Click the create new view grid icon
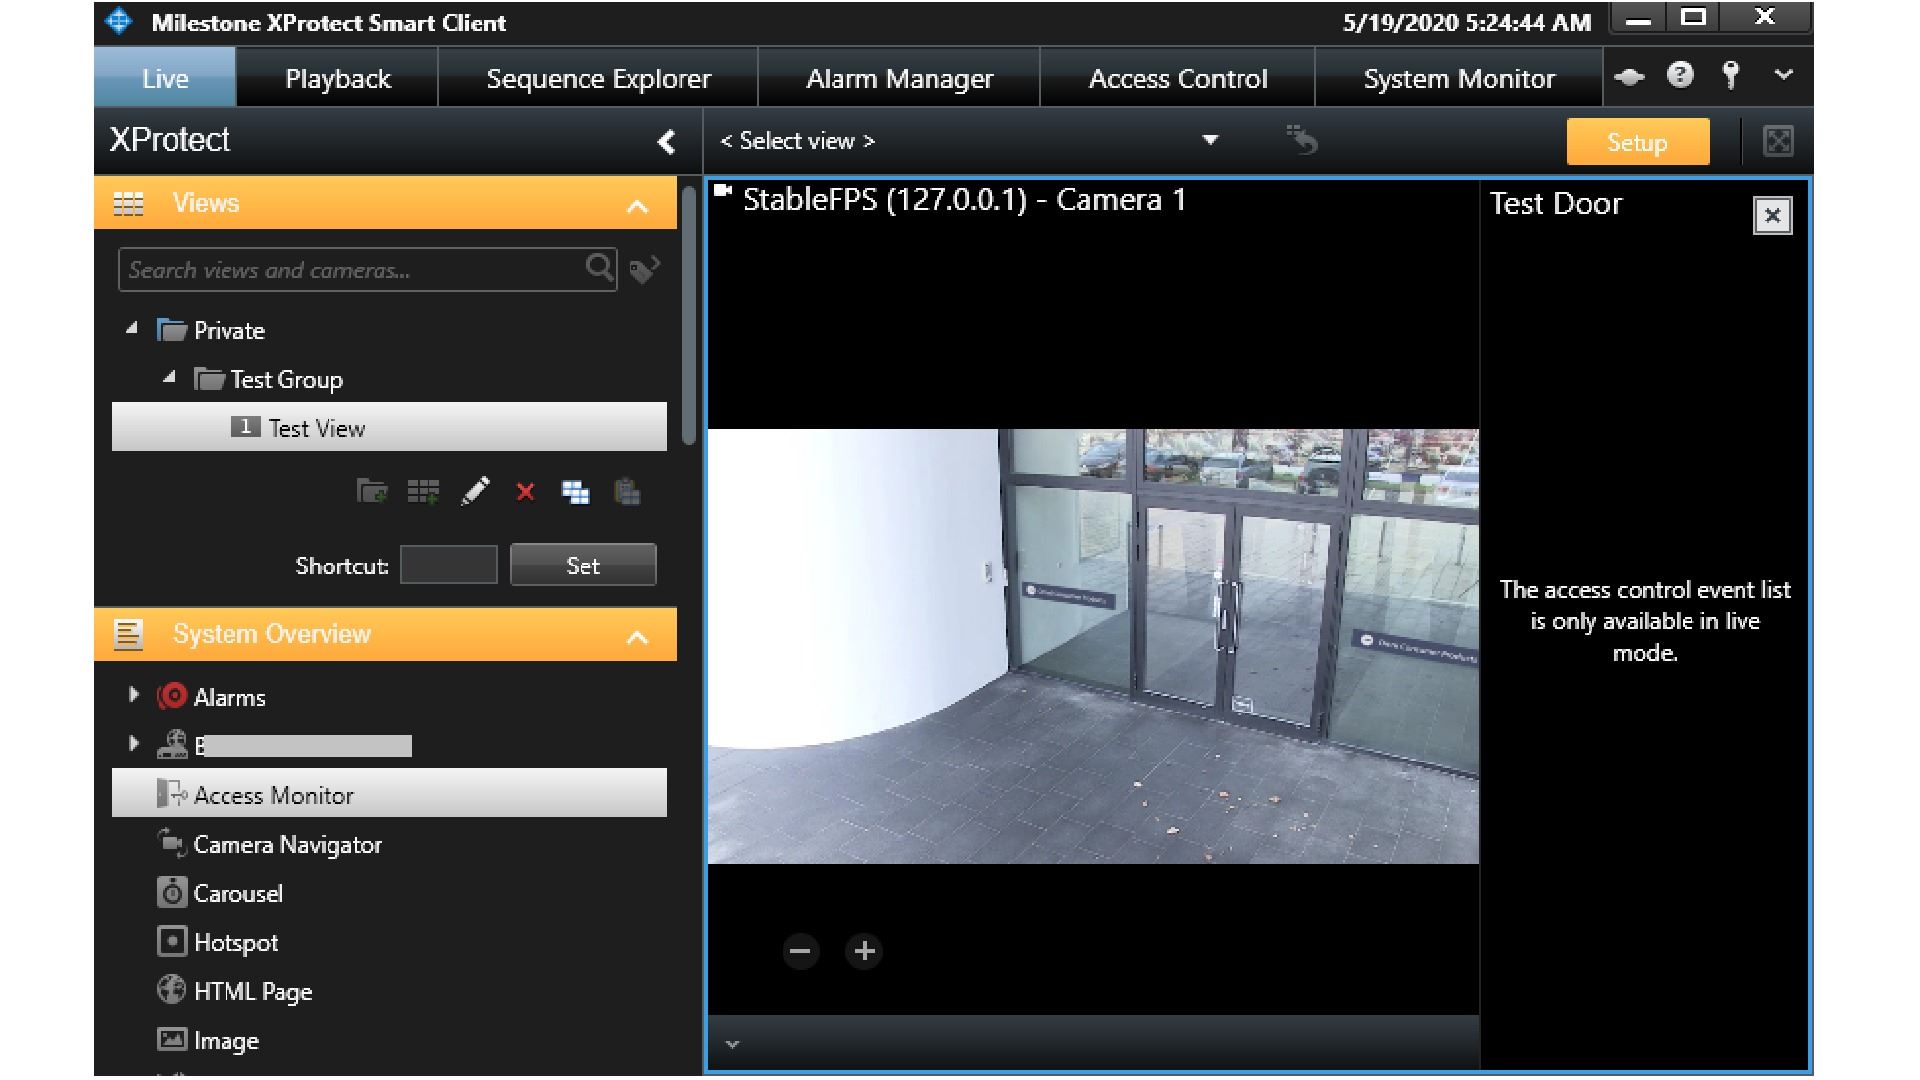Viewport: 1920px width, 1080px height. point(423,491)
